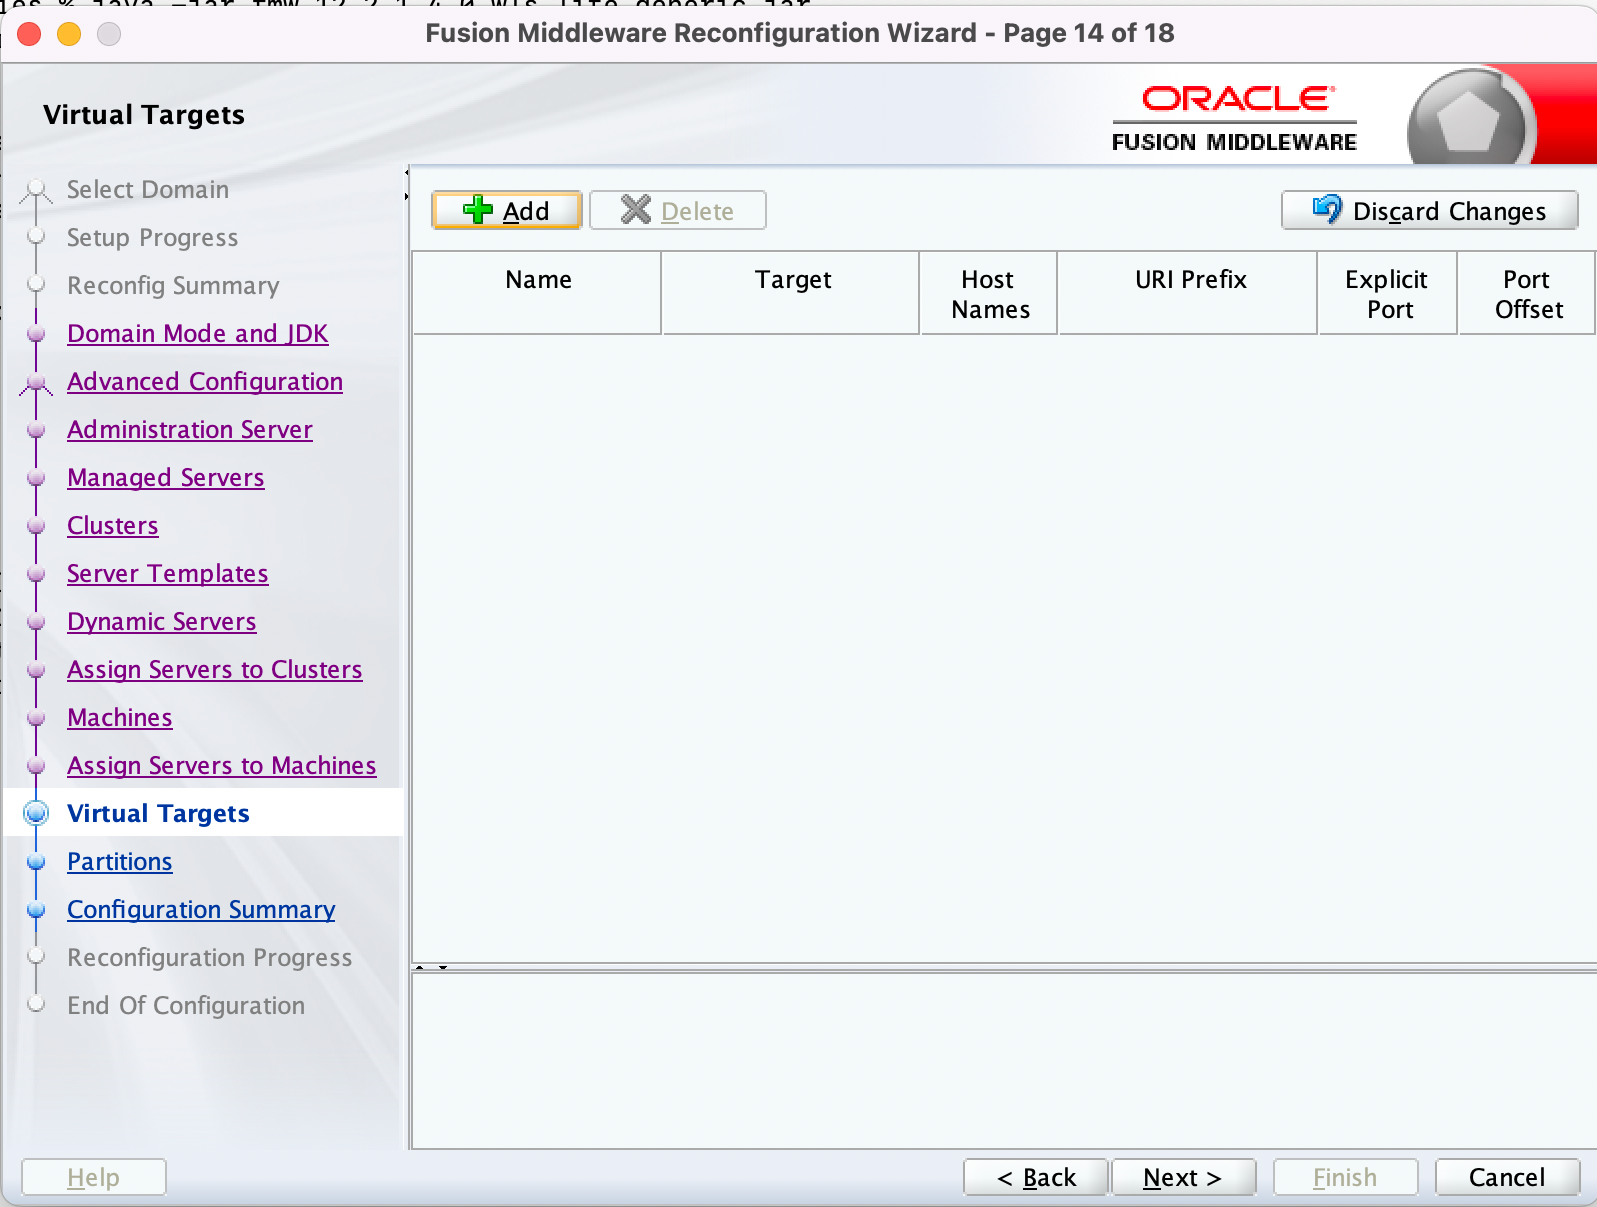
Task: Click the Partitions step bullet marker
Action: (x=36, y=861)
